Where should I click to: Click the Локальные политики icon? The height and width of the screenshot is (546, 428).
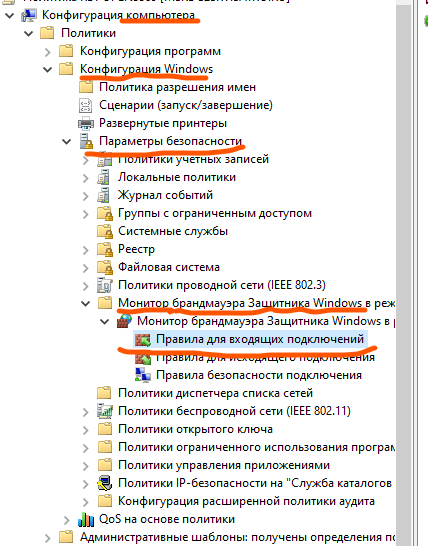coord(104,177)
